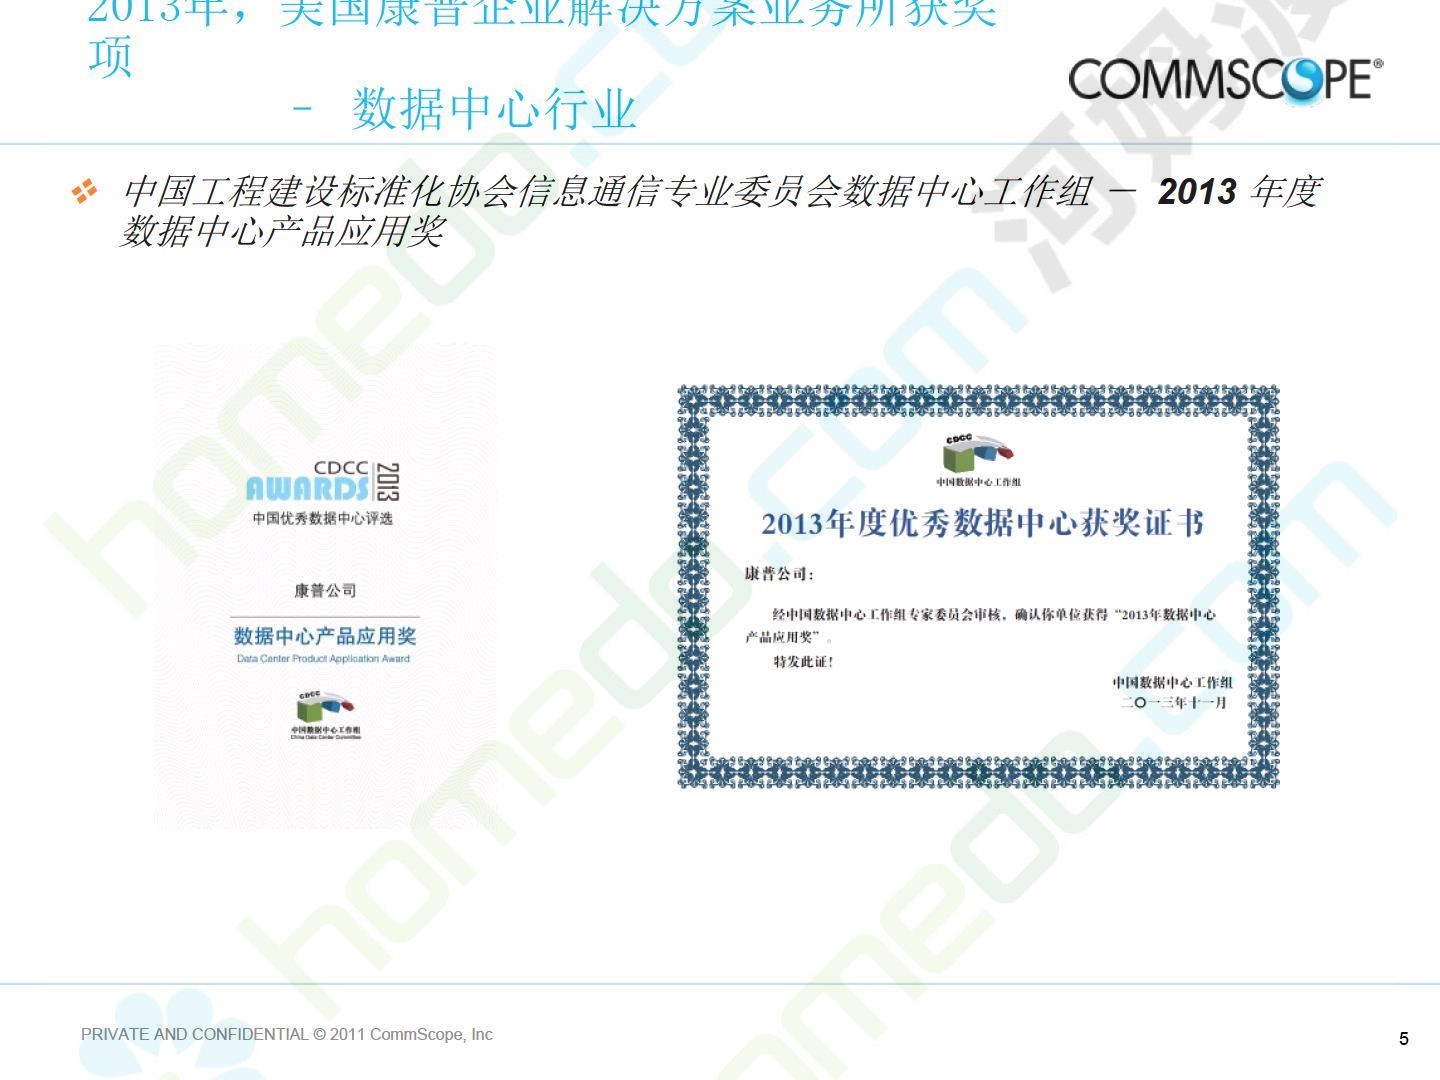Select the bold text 2013 年度
Screen dimensions: 1440x1080
point(1240,191)
